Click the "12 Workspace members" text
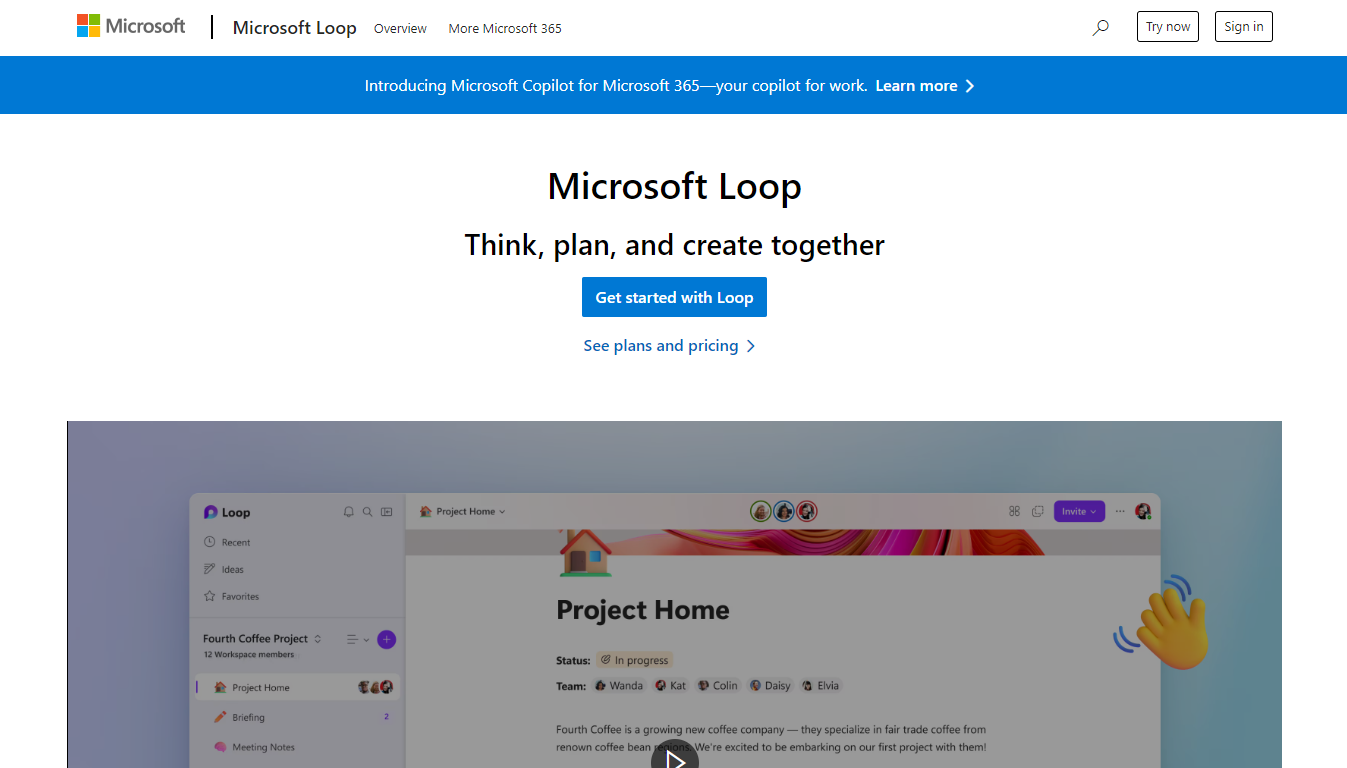The height and width of the screenshot is (768, 1347). coord(249,655)
